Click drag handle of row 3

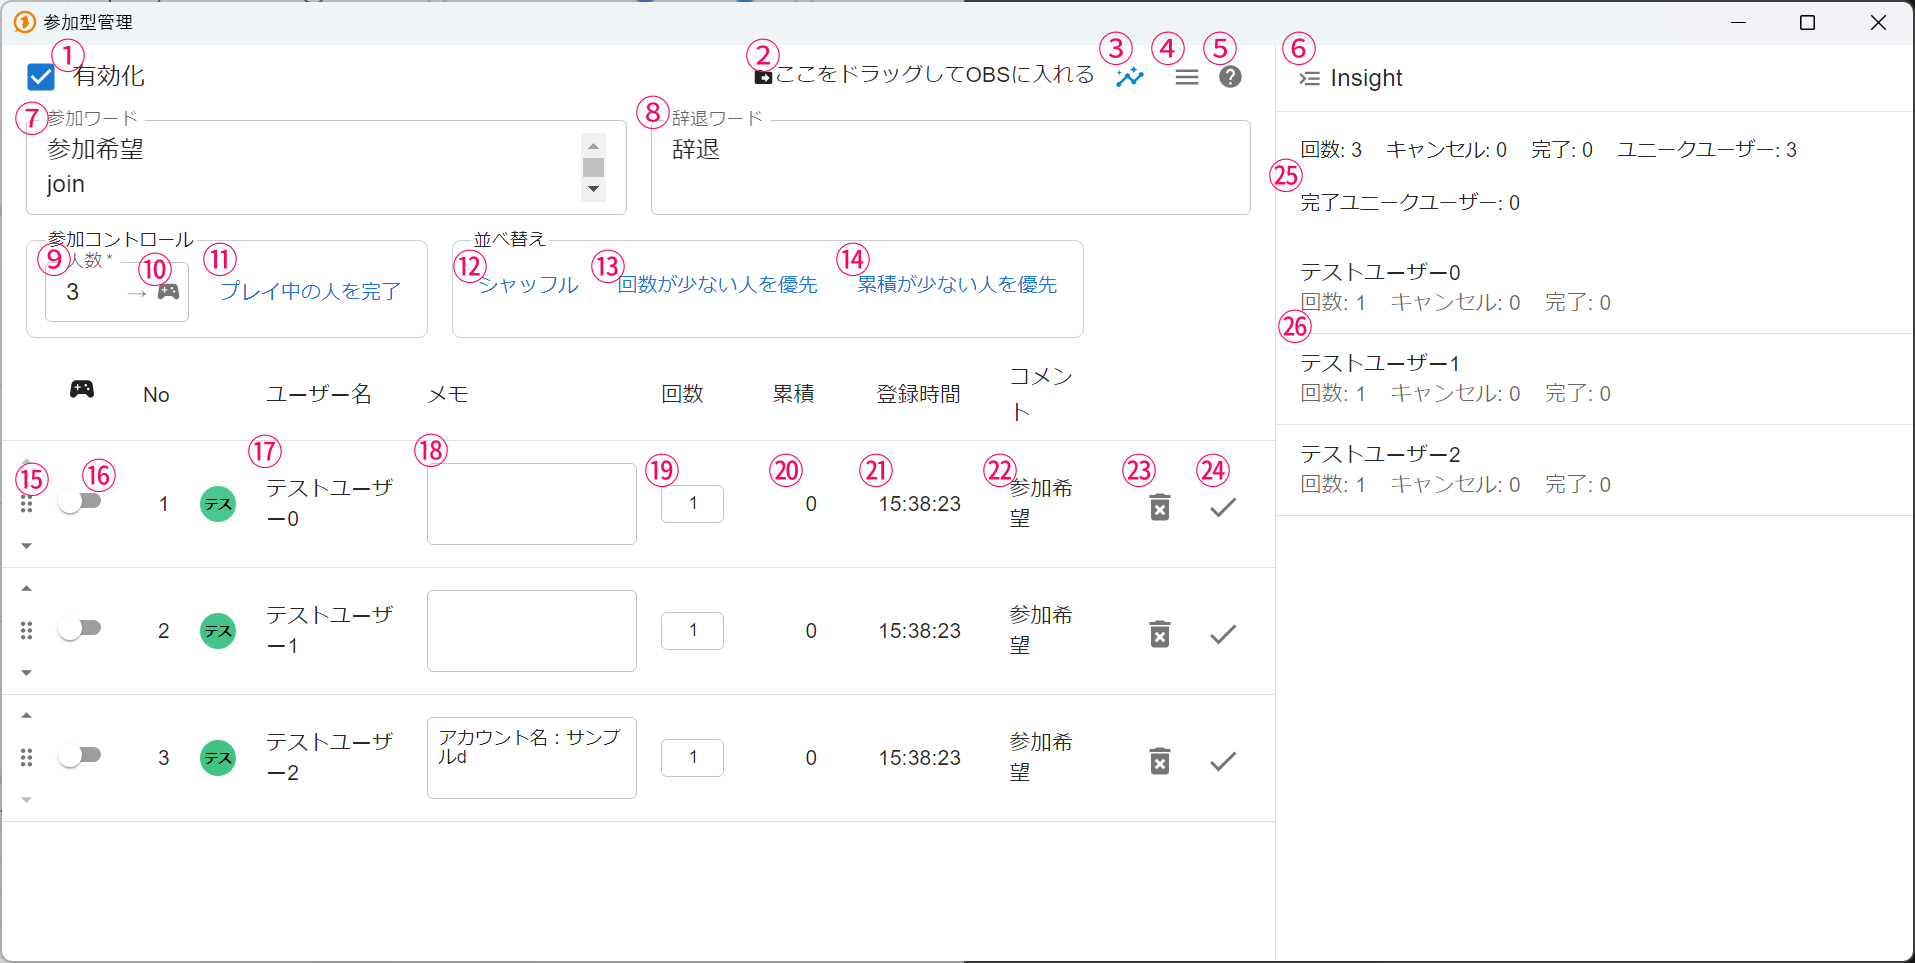click(27, 757)
